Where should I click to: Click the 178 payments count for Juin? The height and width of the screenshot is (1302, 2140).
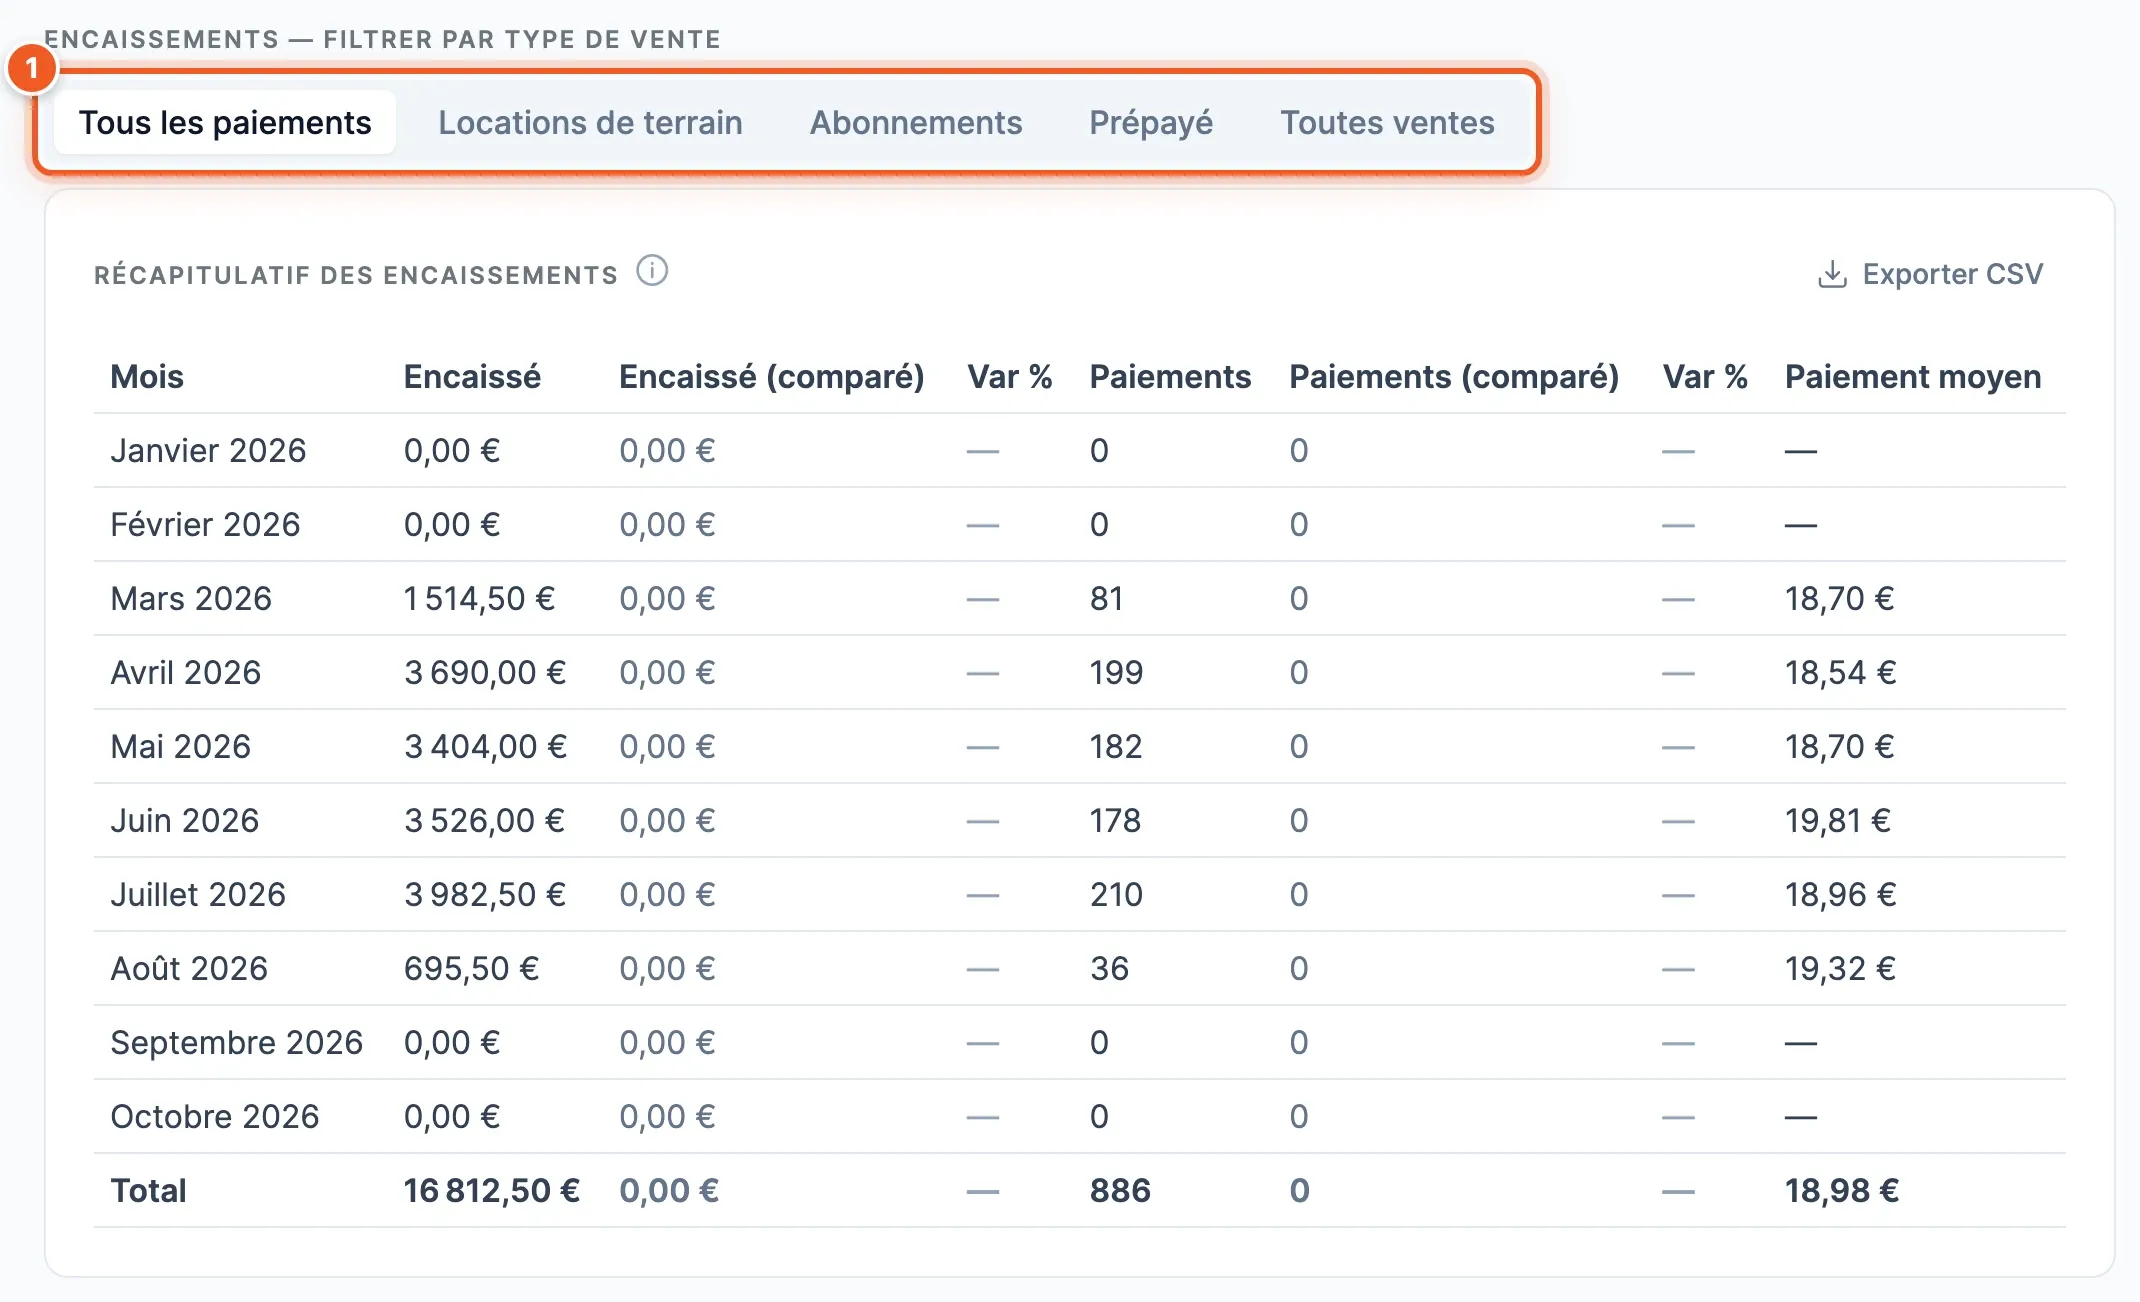pyautogui.click(x=1115, y=820)
